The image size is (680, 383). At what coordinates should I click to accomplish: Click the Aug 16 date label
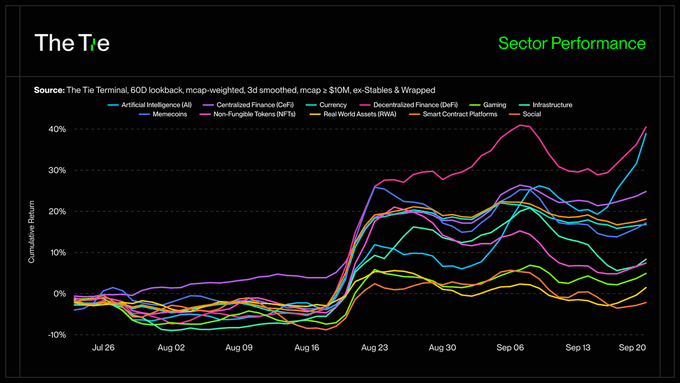click(307, 347)
